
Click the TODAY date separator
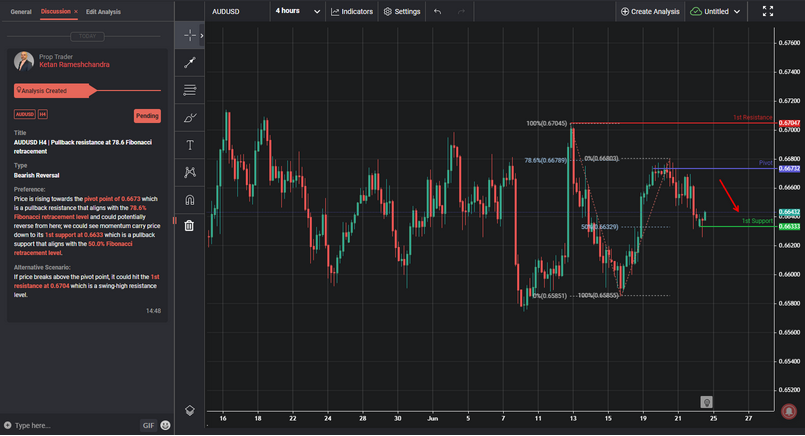pos(87,36)
